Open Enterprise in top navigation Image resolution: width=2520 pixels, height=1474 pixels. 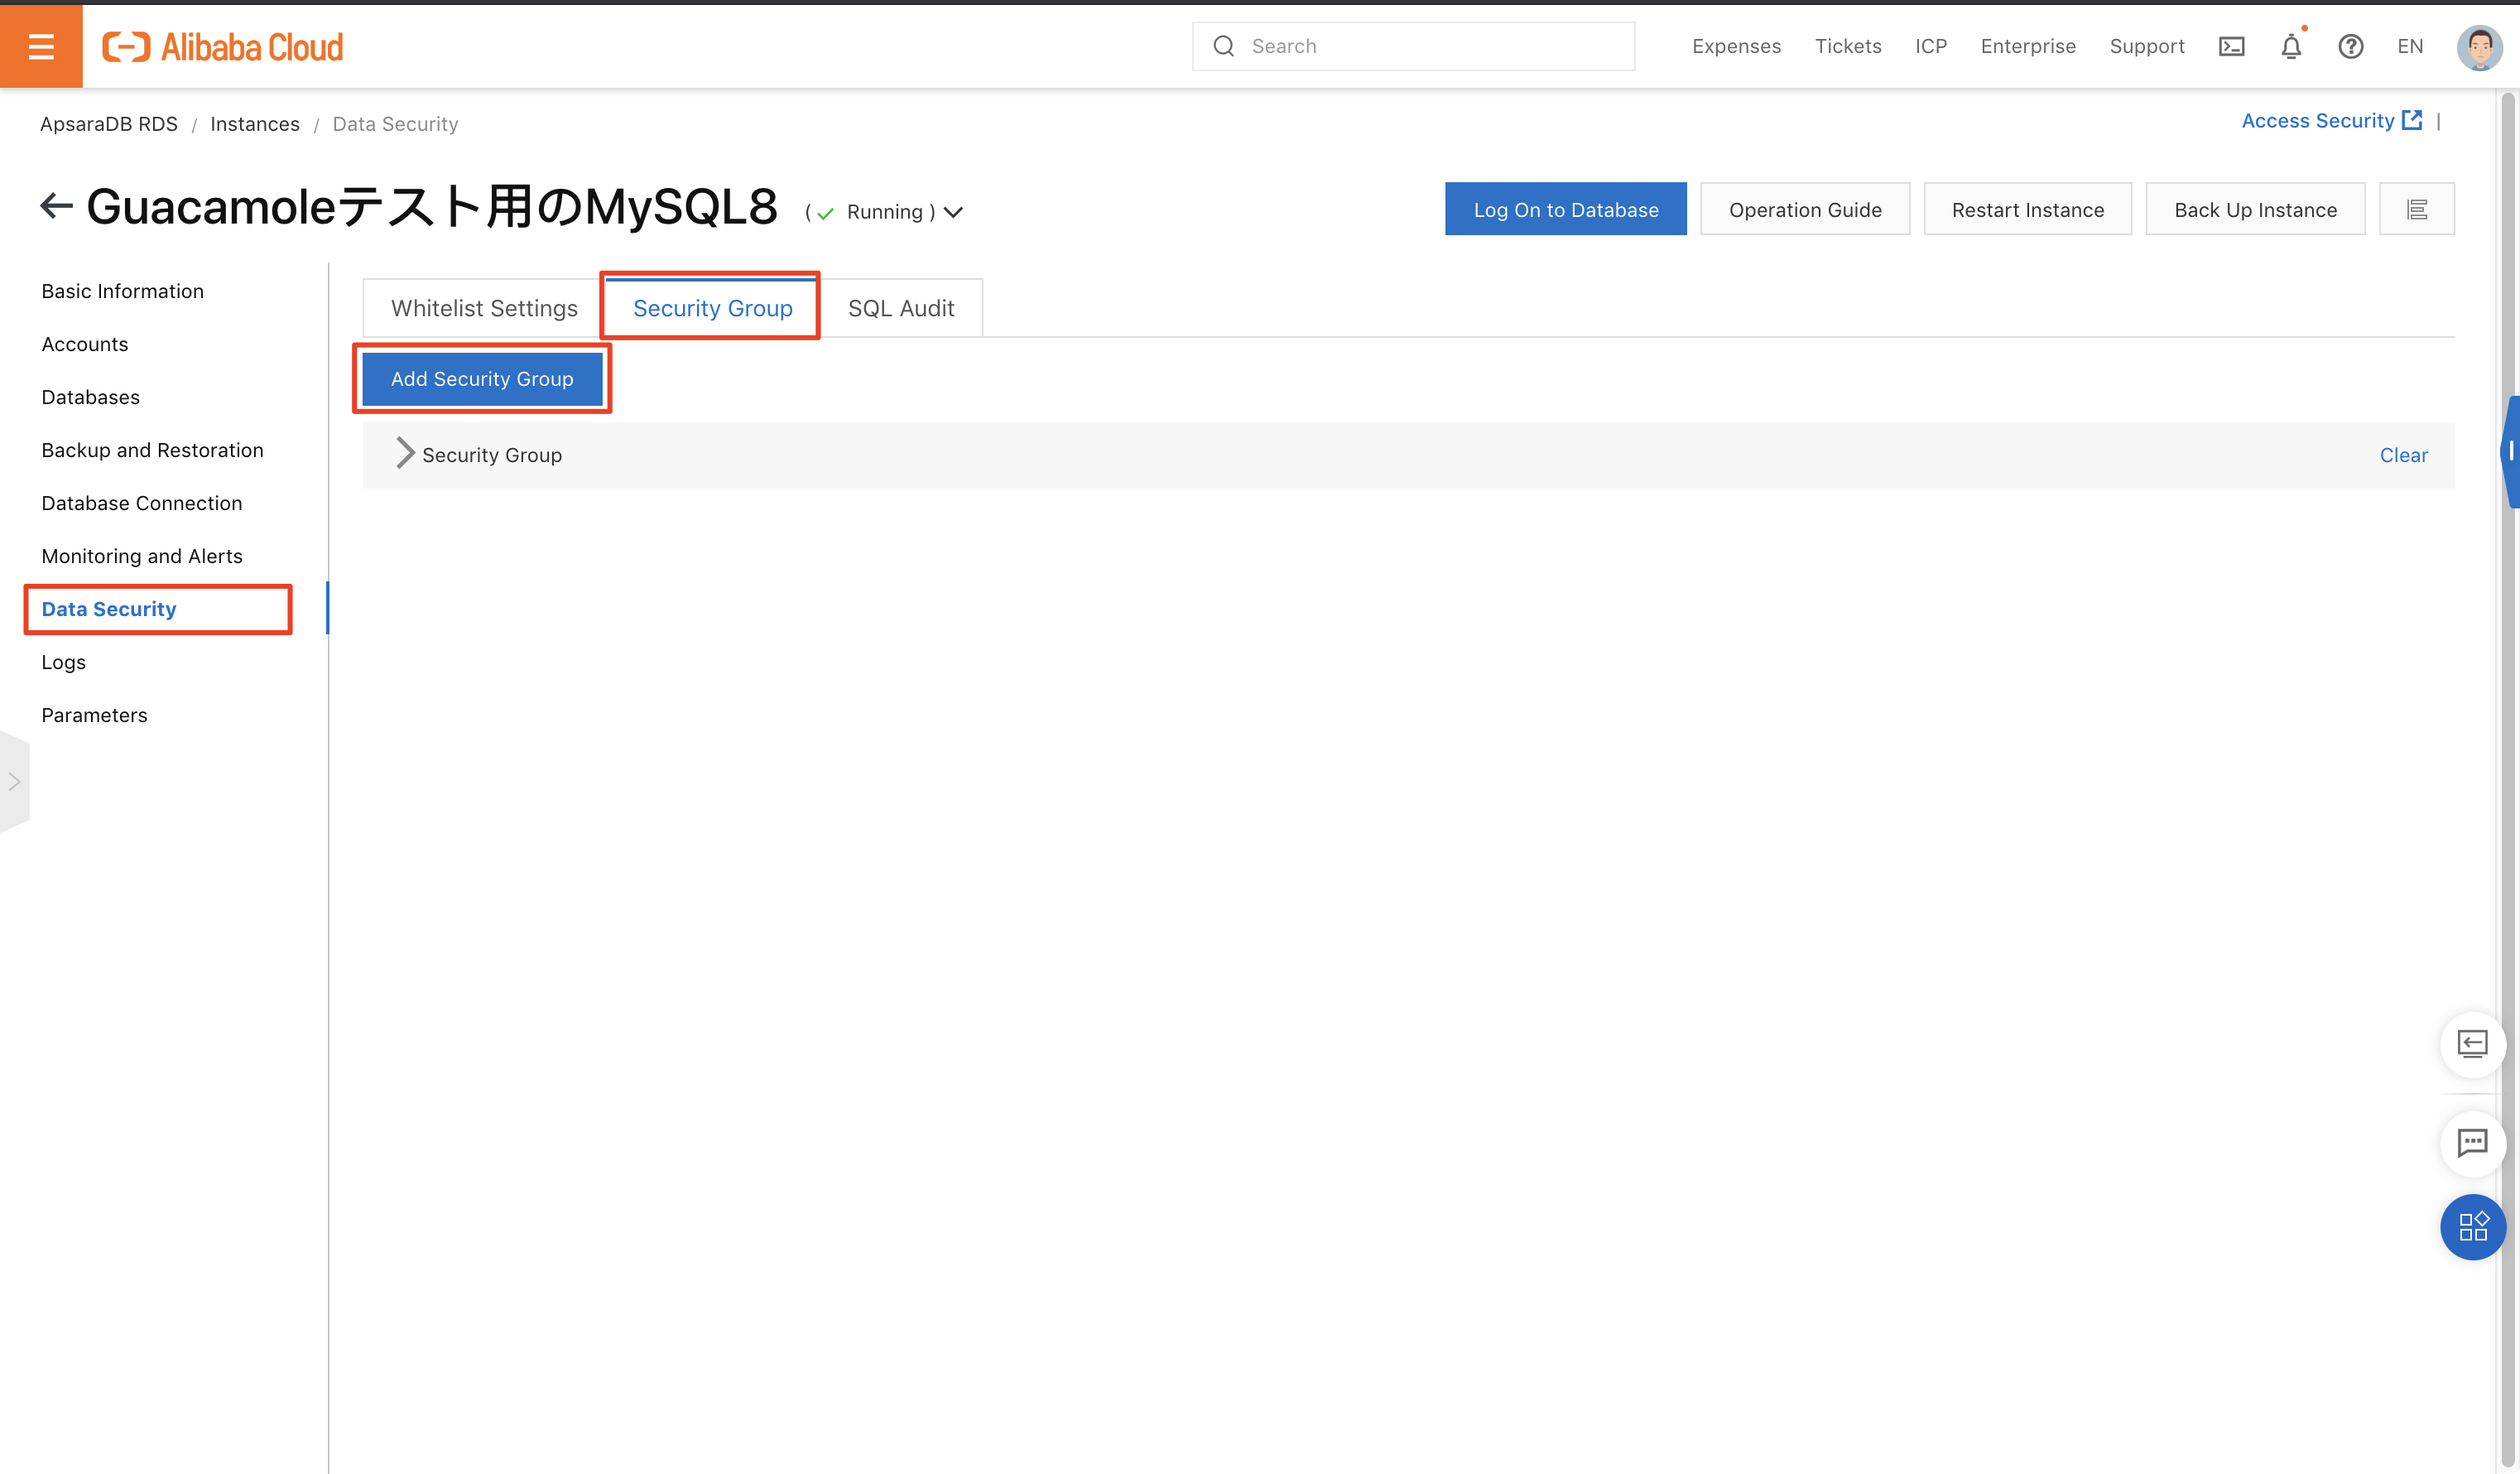point(2028,46)
